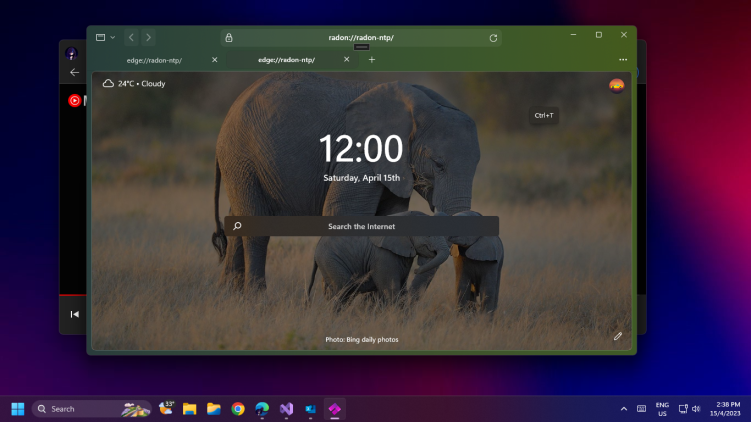The width and height of the screenshot is (751, 422).
Task: Open the 2:38 PM clock and calendar
Action: tap(725, 409)
